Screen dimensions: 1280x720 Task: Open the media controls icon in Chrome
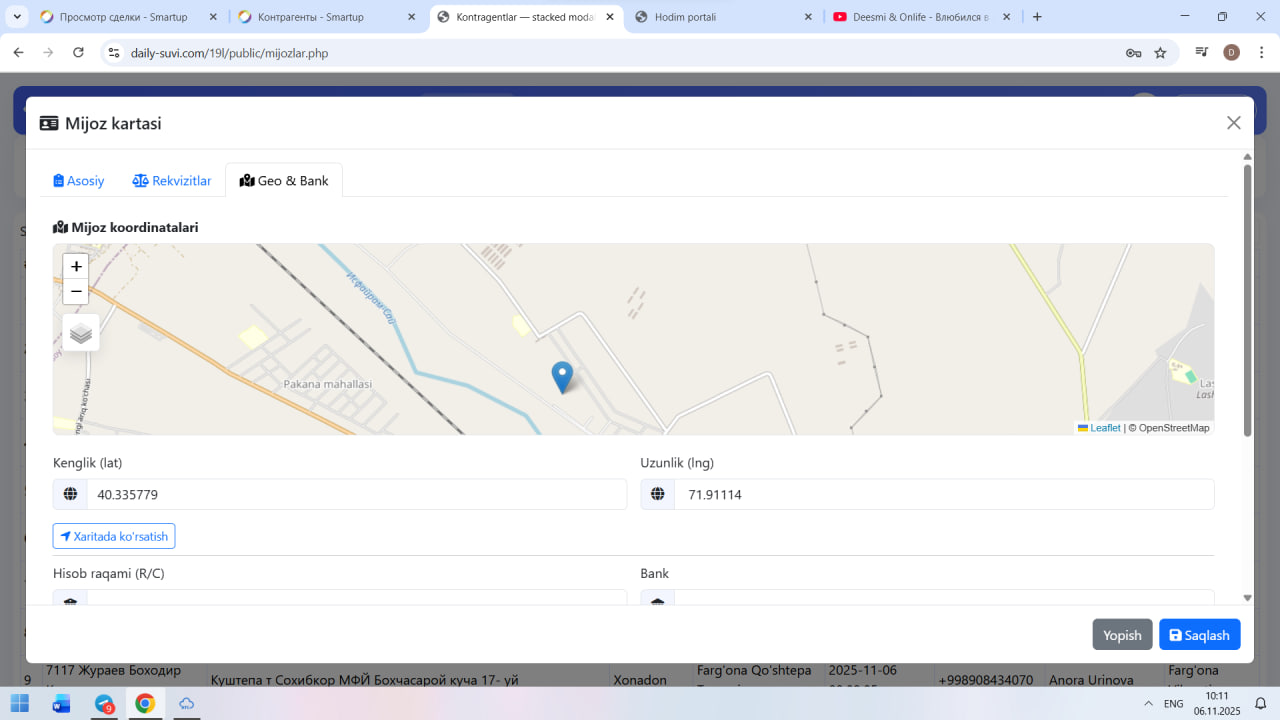coord(1202,53)
